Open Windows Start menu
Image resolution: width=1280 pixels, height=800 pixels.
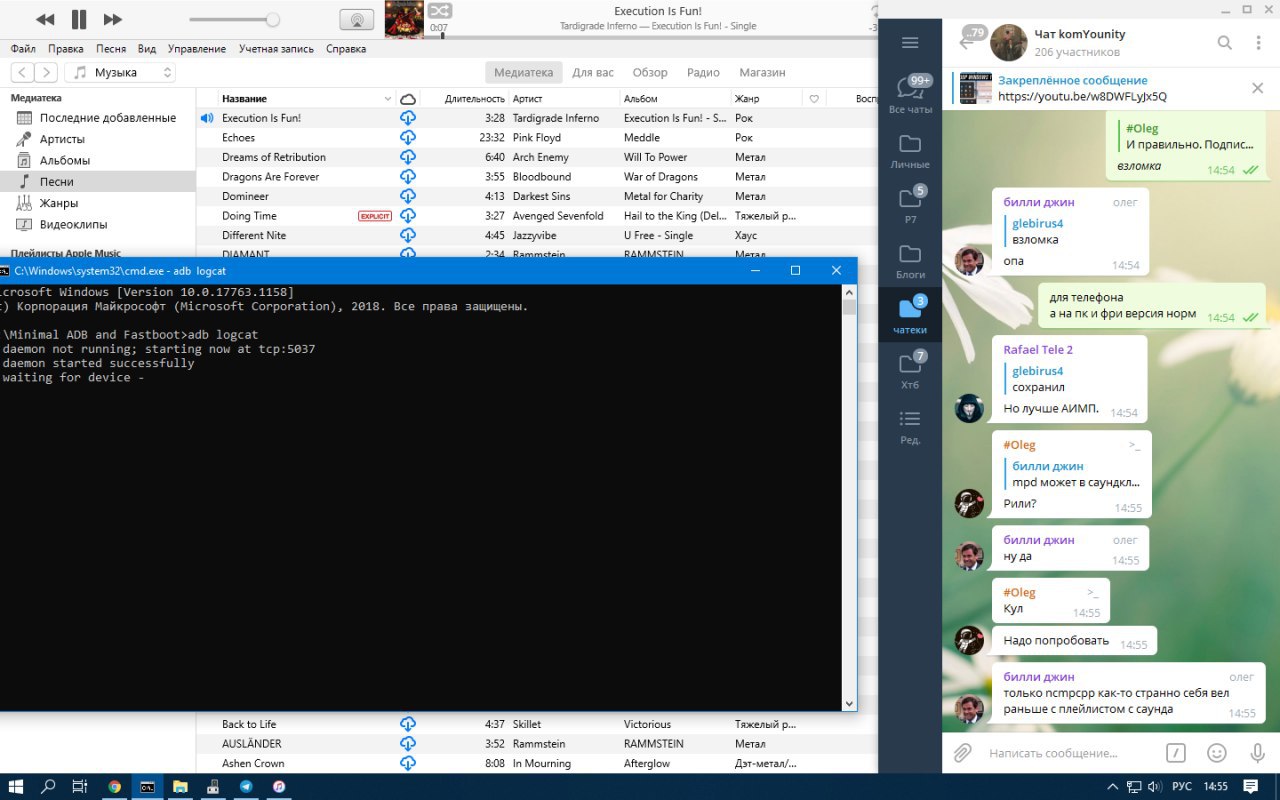tap(18, 787)
